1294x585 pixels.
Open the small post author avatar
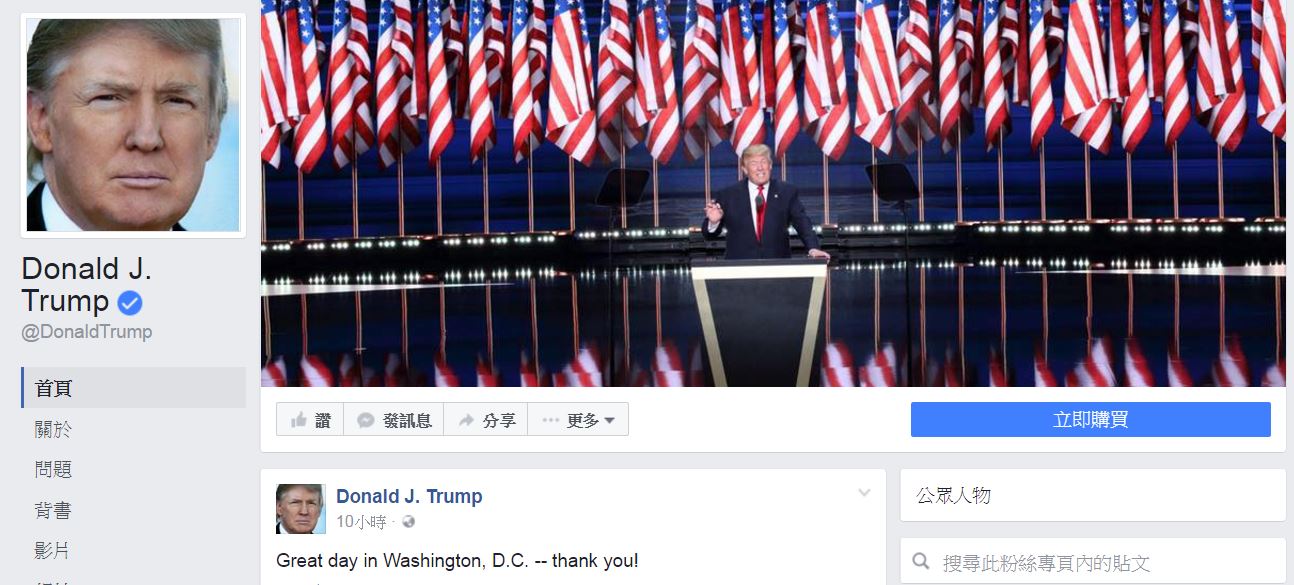[x=300, y=509]
